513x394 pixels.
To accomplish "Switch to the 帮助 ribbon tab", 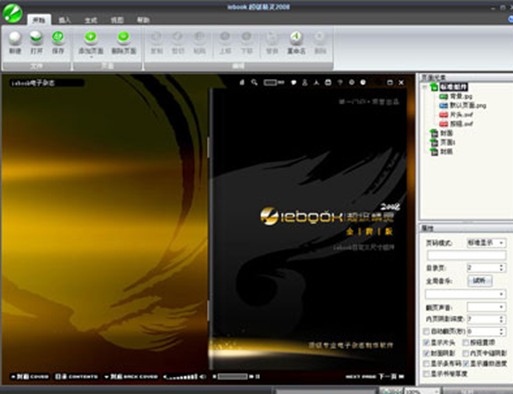I will [143, 20].
